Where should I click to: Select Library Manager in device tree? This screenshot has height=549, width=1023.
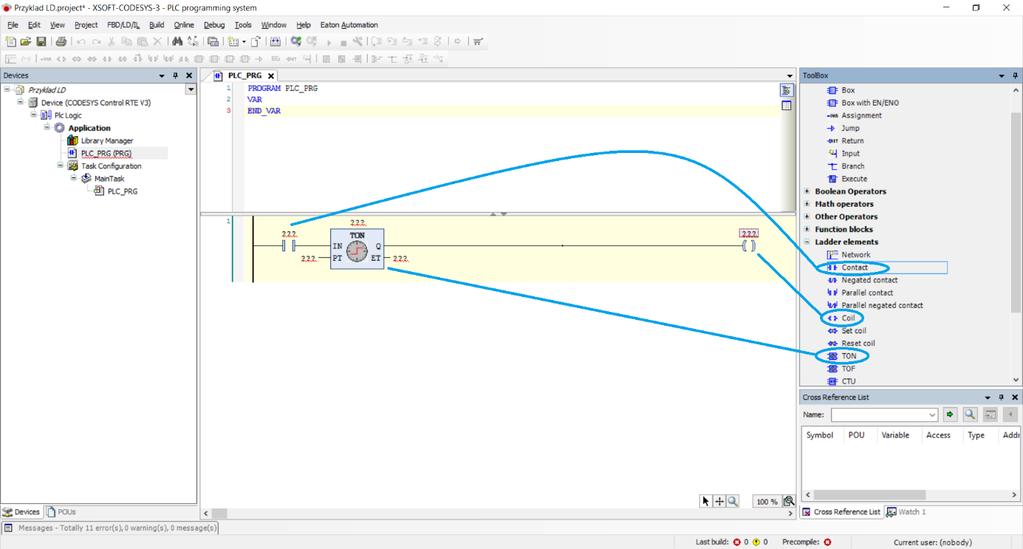click(x=100, y=141)
